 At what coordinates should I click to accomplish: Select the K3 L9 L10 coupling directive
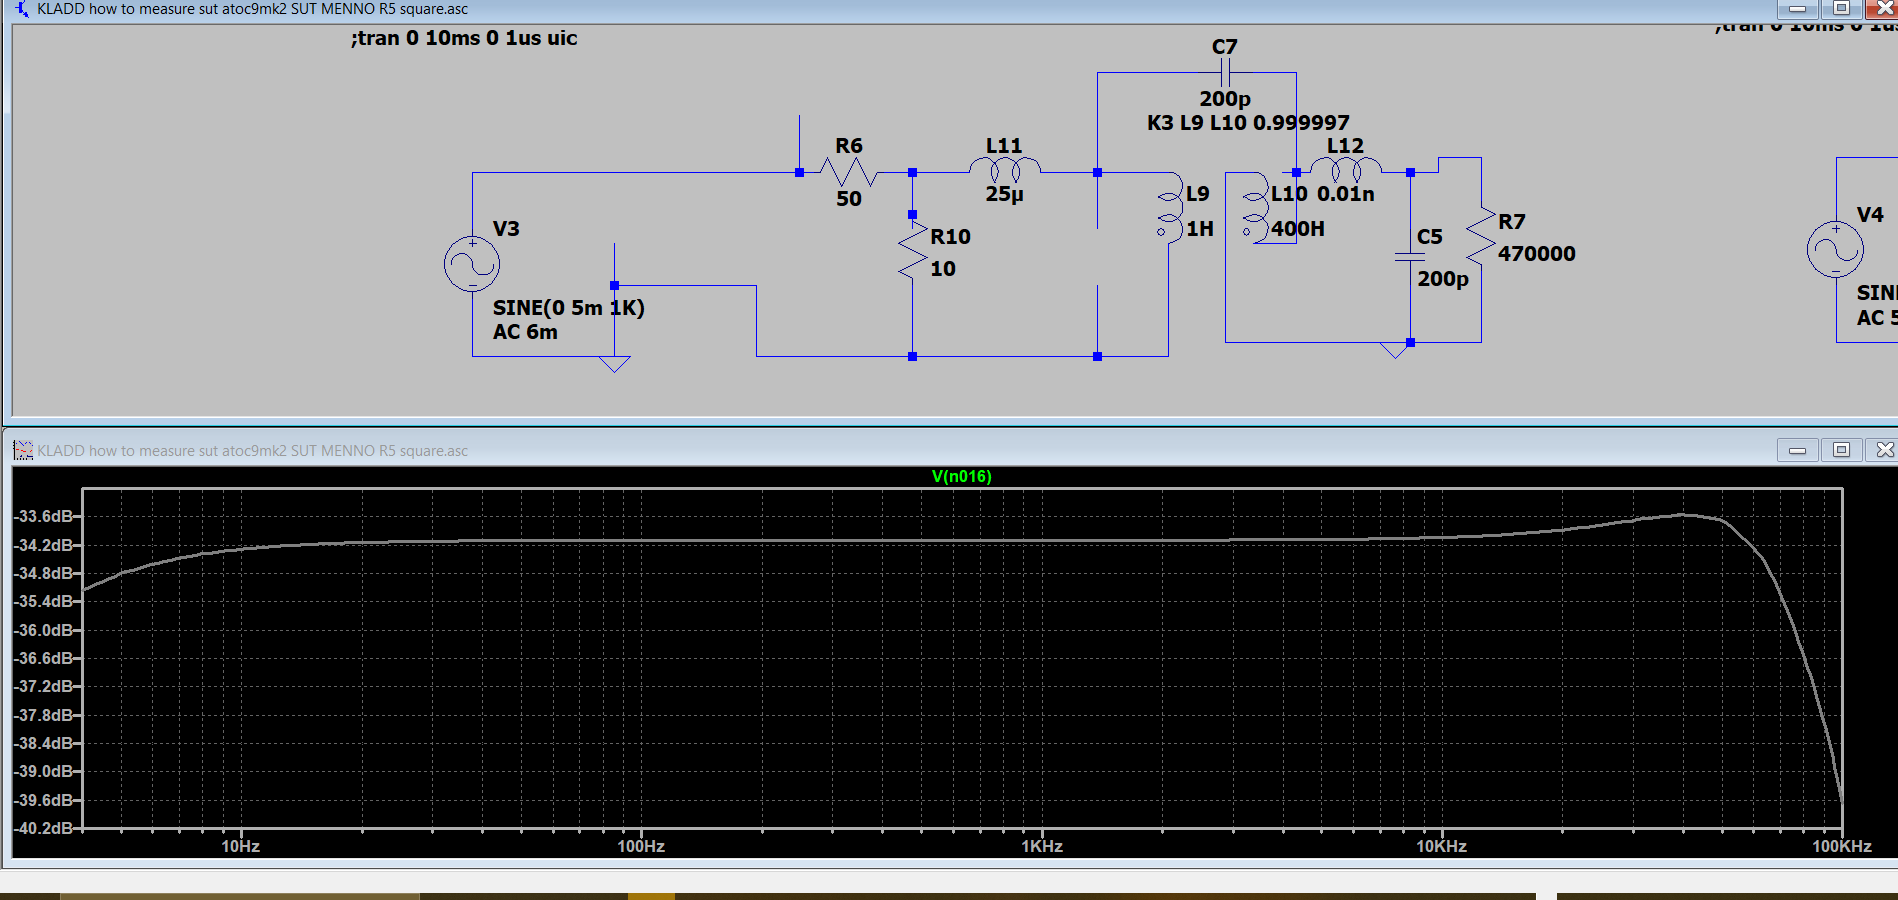tap(1247, 123)
